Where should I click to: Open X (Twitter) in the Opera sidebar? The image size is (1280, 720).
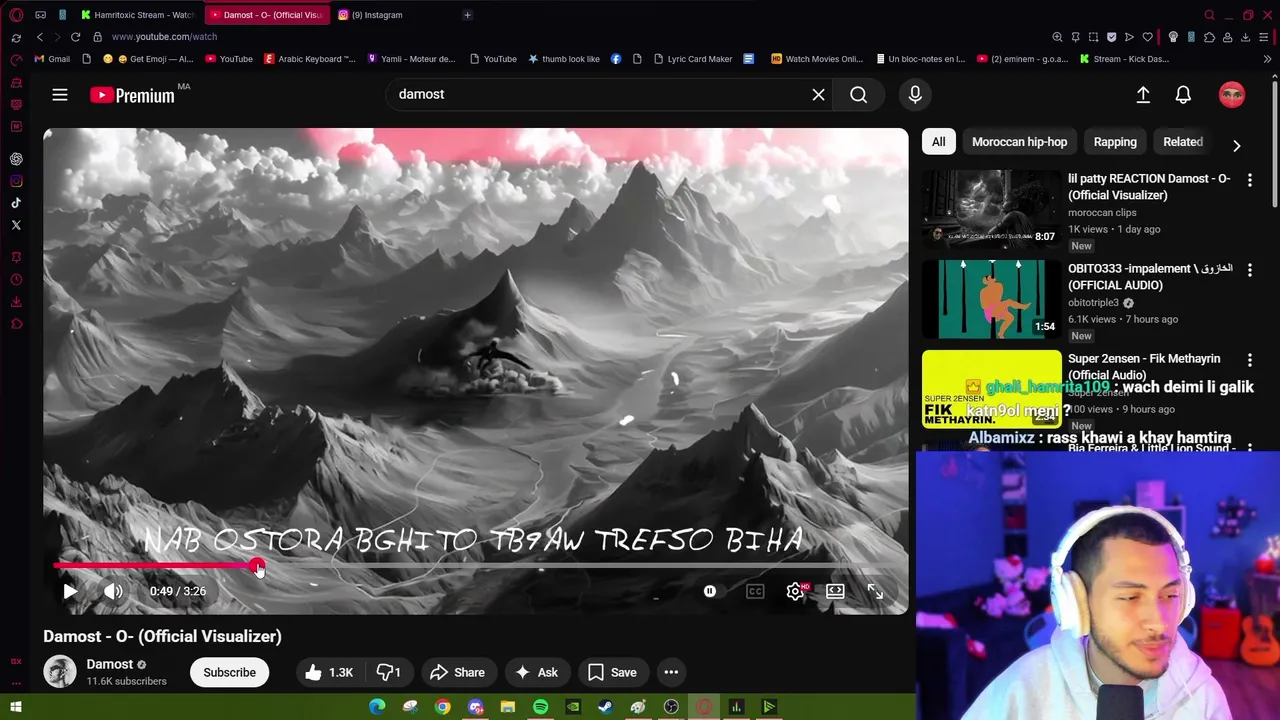click(16, 225)
